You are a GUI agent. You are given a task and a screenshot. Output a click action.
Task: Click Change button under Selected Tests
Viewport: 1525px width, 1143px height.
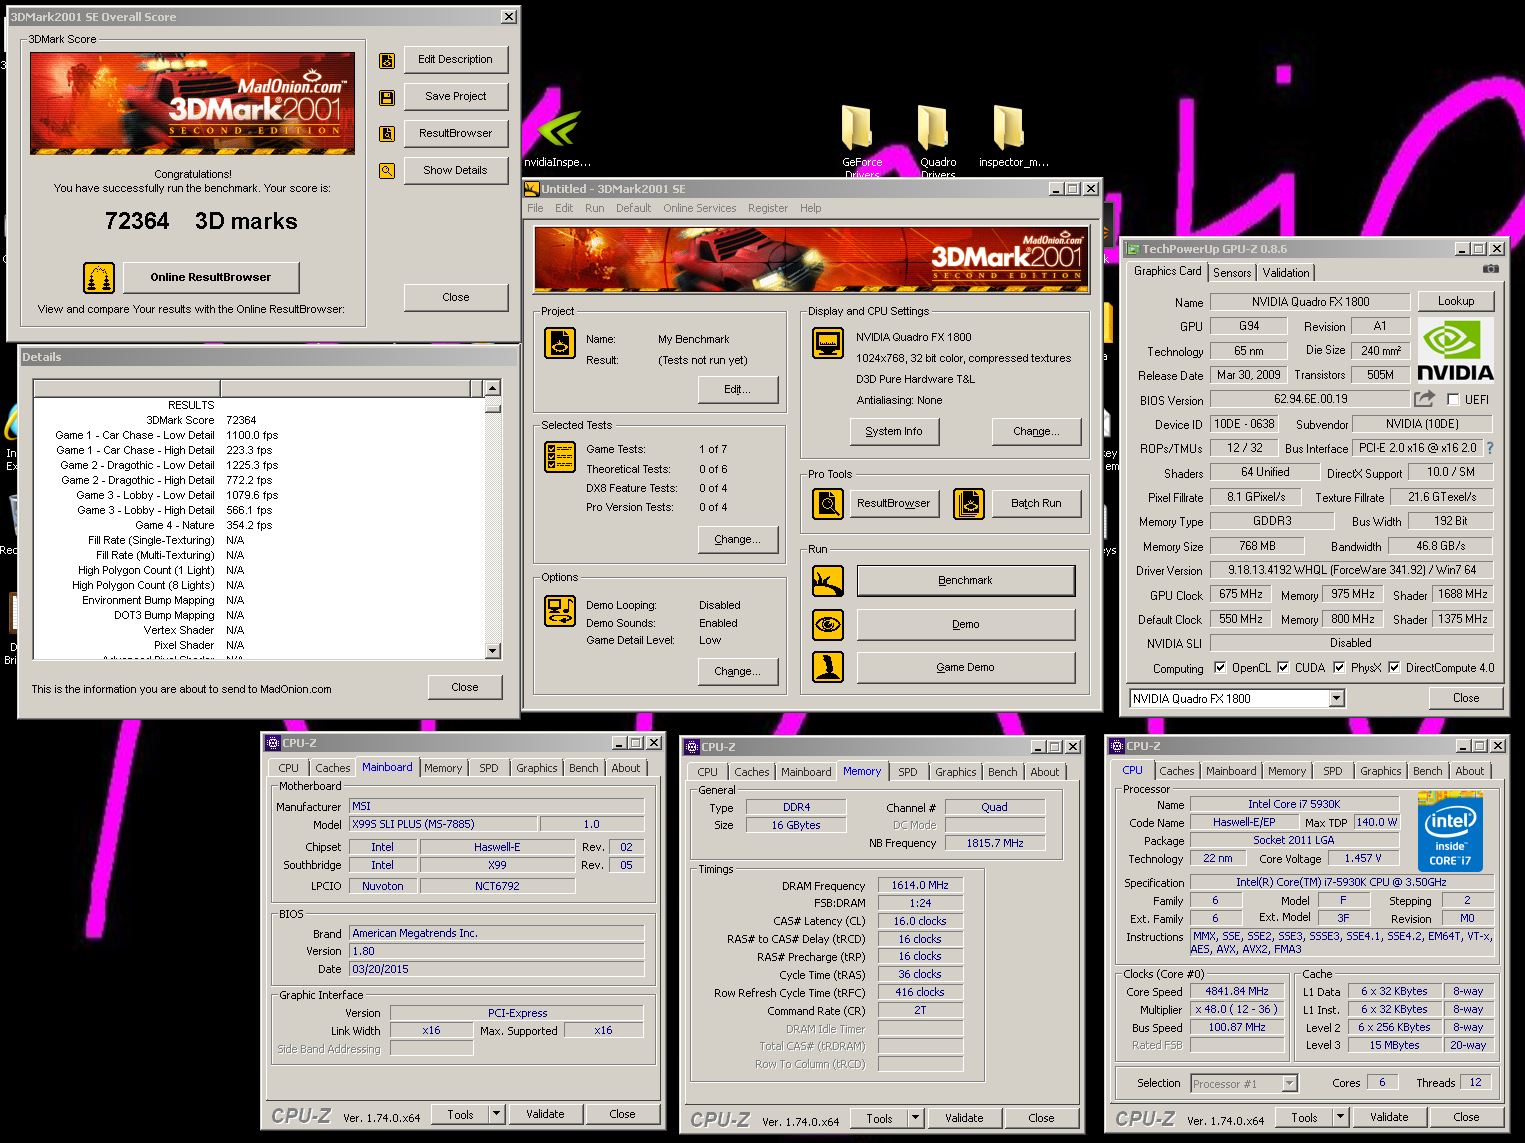(738, 539)
